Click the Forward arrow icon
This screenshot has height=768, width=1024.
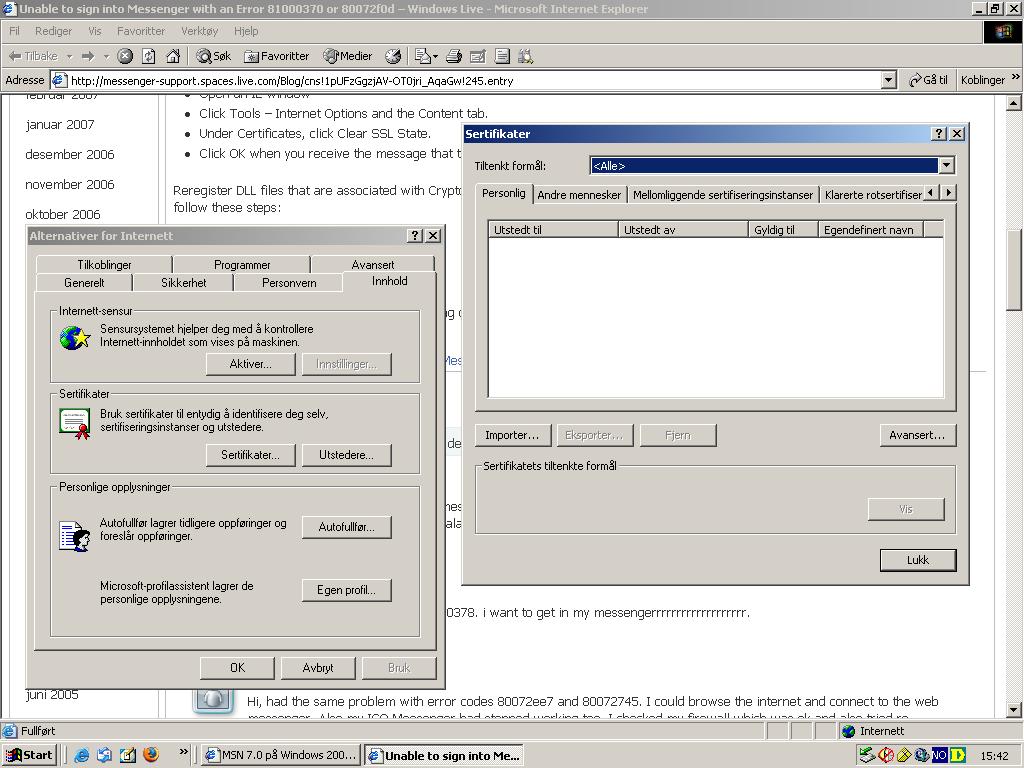coord(88,56)
